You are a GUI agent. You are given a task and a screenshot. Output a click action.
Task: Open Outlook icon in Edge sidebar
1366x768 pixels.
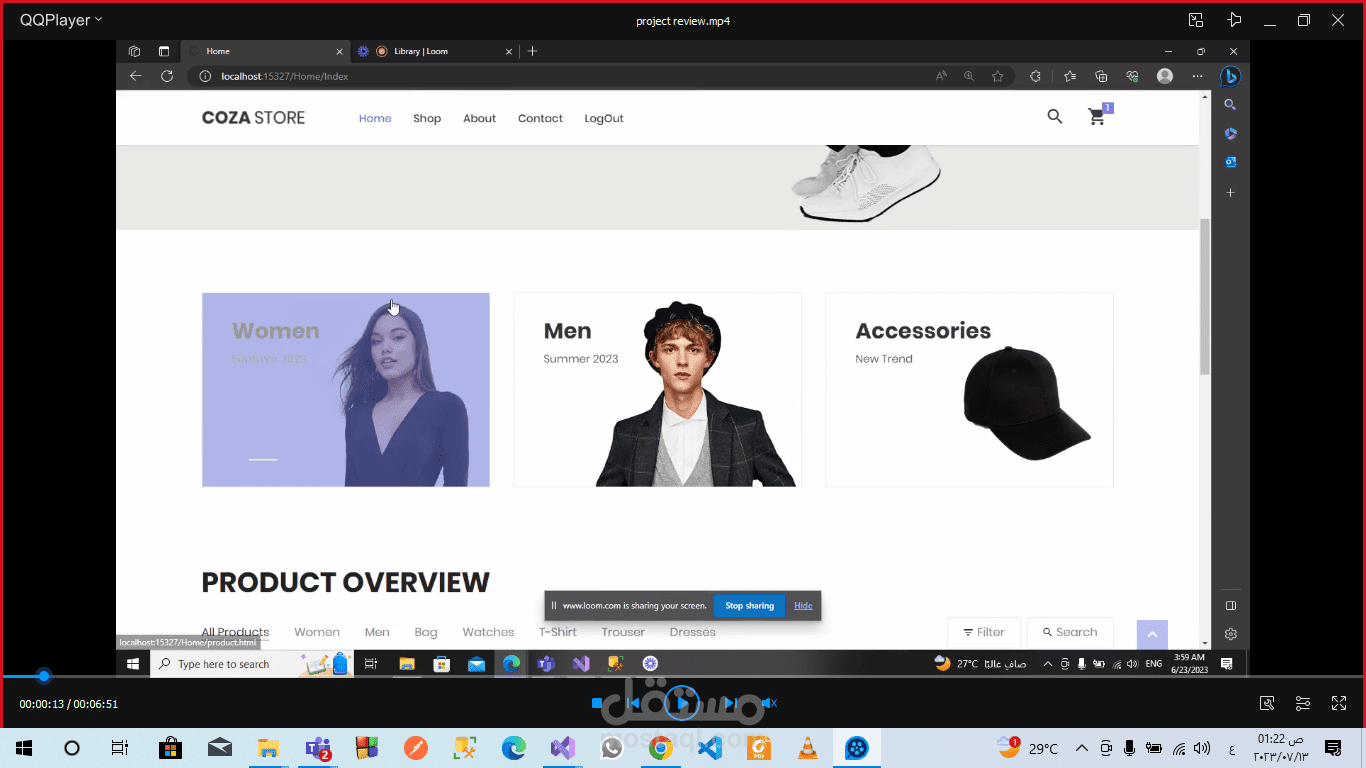pos(1231,162)
